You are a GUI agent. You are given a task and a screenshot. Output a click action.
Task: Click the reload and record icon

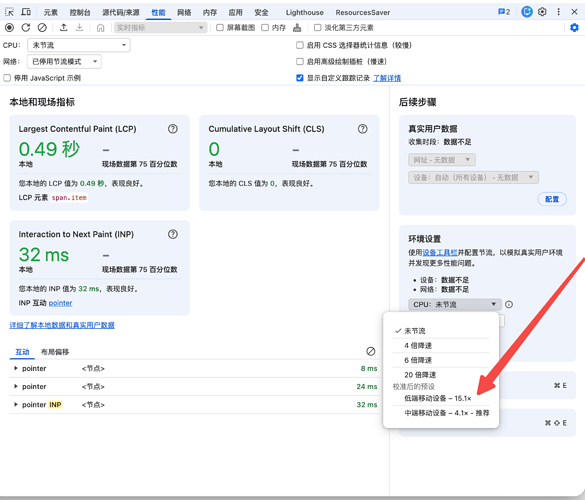tap(26, 27)
